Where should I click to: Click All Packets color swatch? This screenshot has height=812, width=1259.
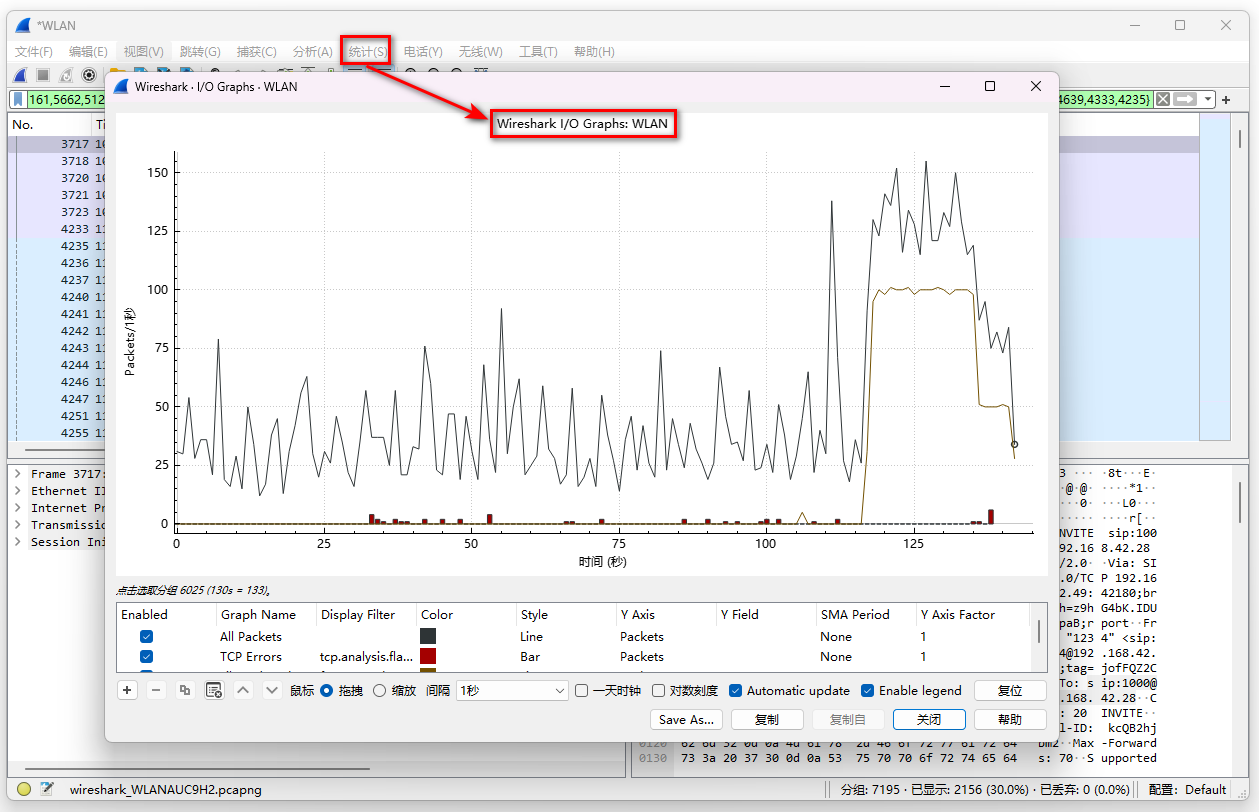pos(428,636)
